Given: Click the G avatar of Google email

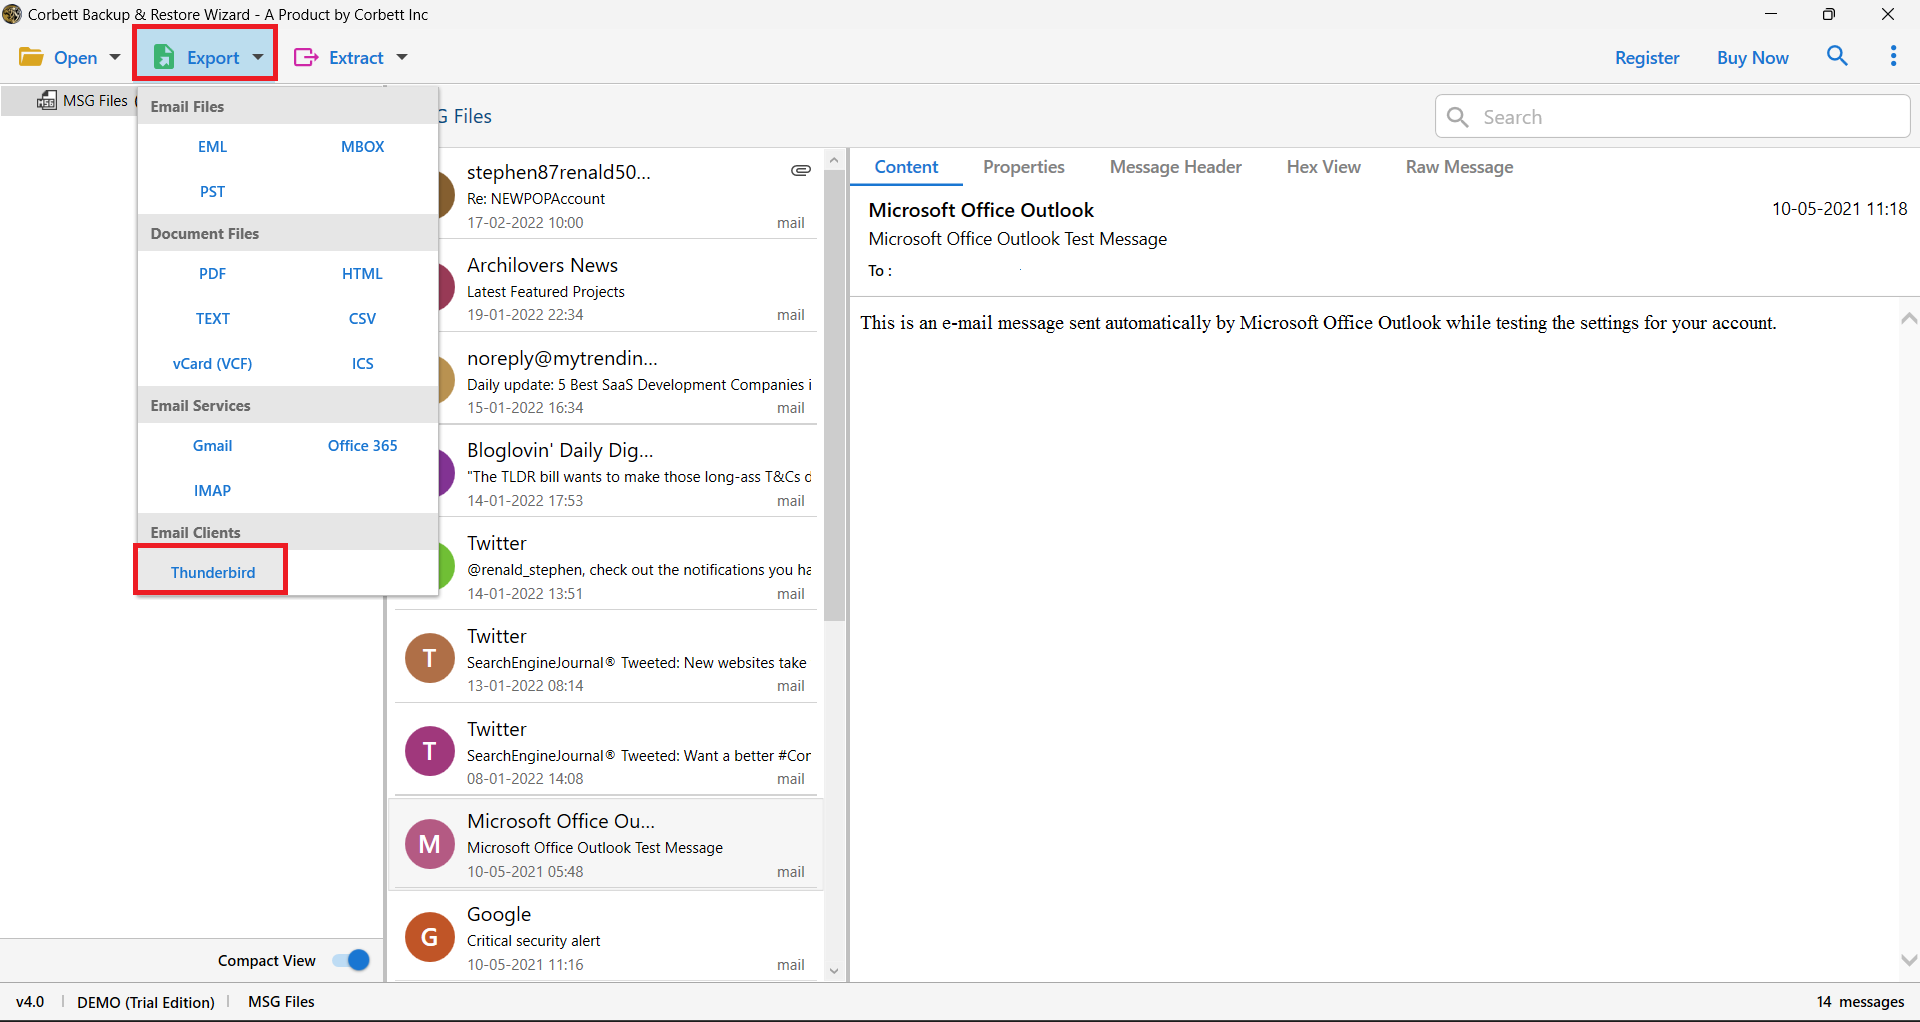Looking at the screenshot, I should coord(430,937).
